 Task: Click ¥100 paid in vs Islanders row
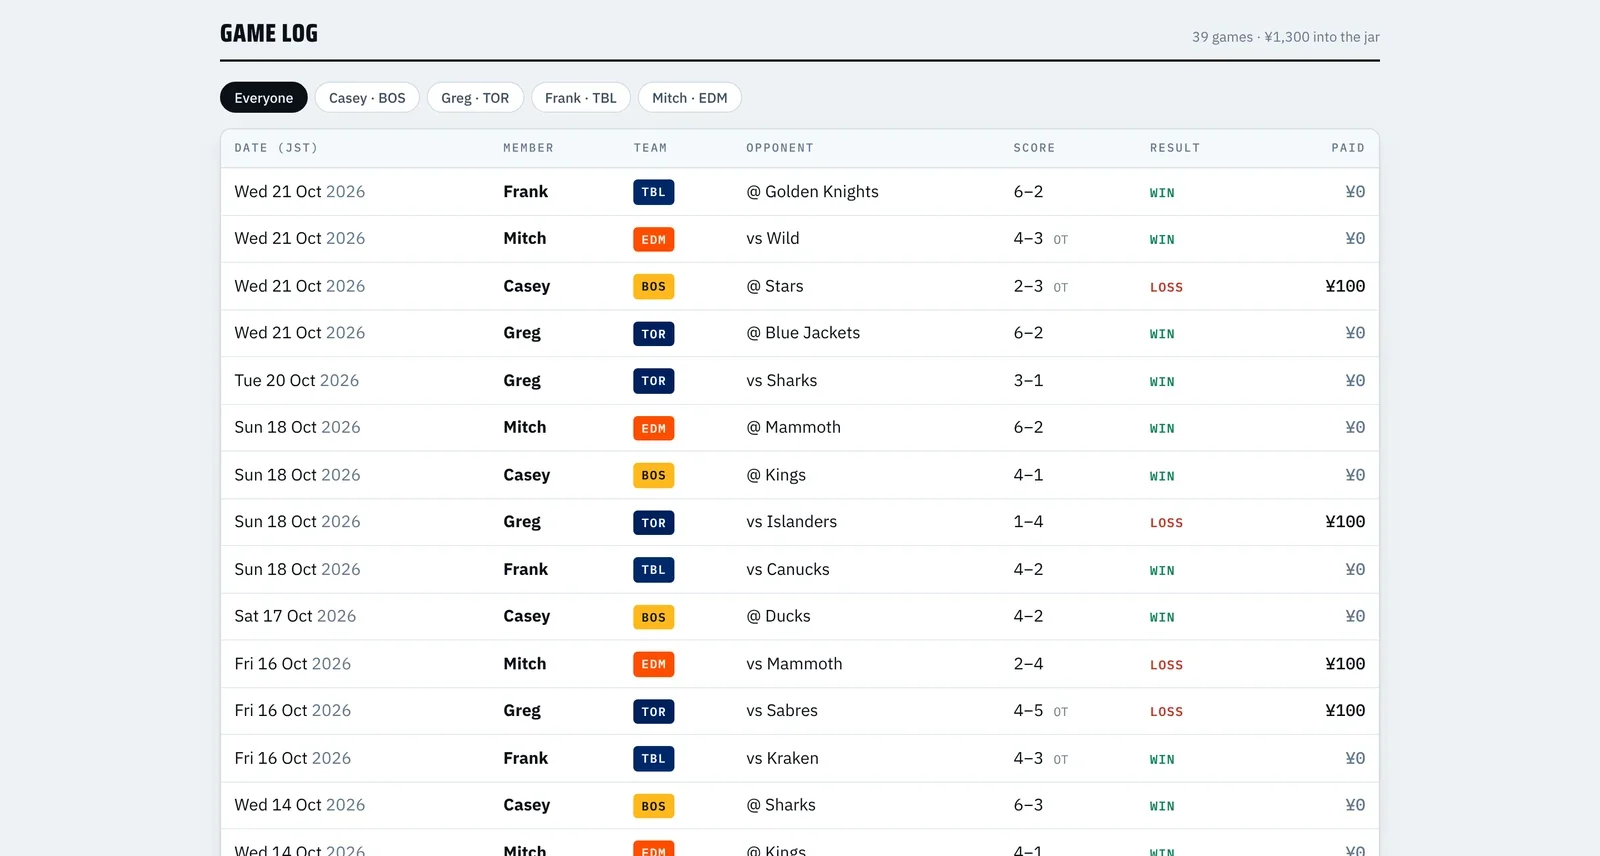(x=1345, y=522)
